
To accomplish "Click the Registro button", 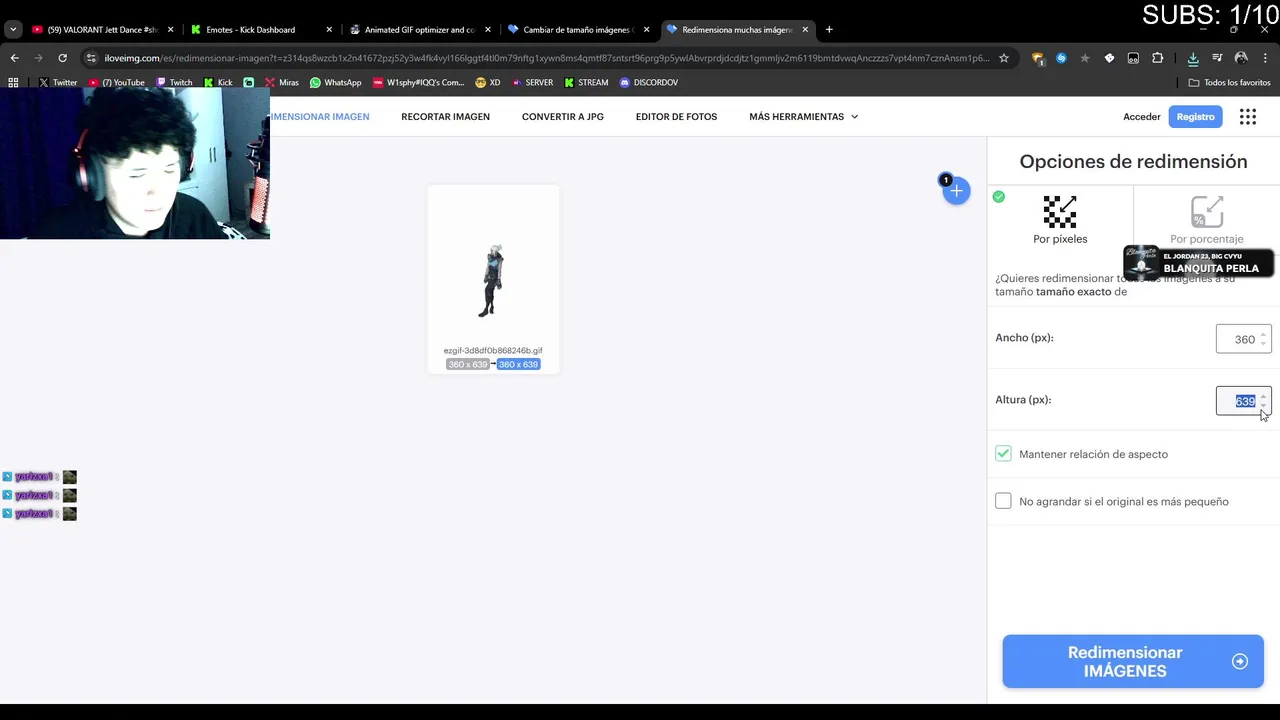I will [x=1195, y=117].
